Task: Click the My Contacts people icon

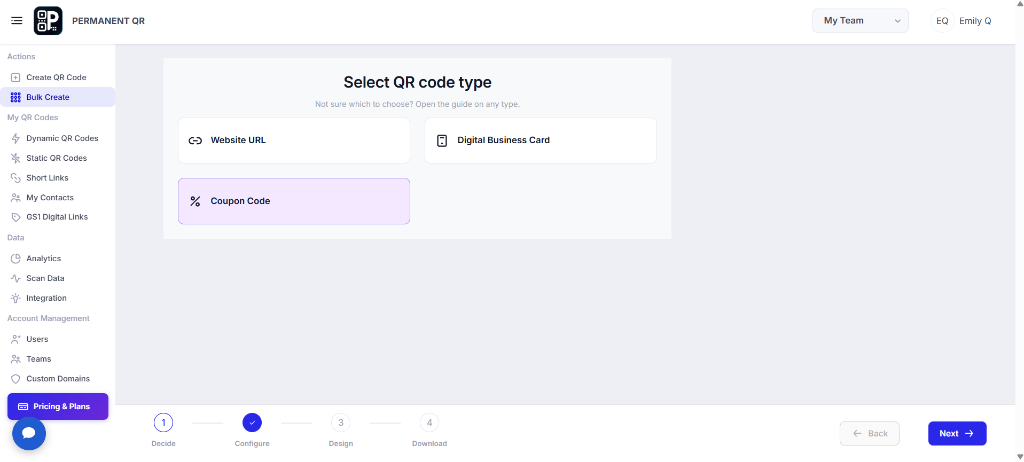Action: pos(16,197)
